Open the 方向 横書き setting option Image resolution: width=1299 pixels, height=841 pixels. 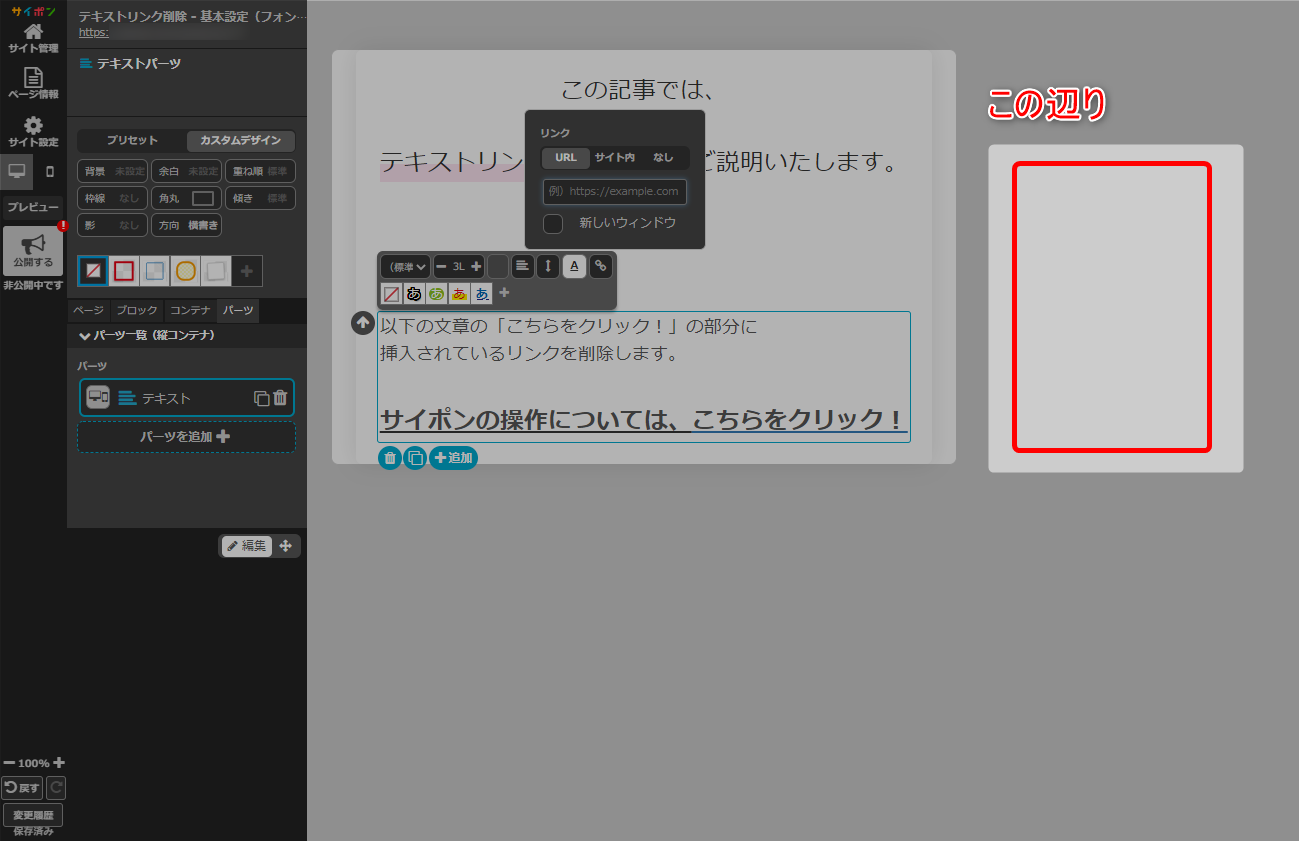pos(186,225)
